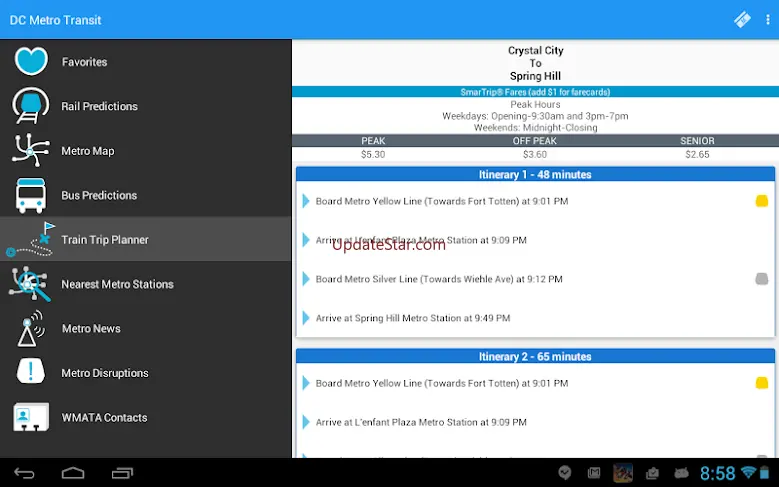Screen dimensions: 779x487
Task: Select Bus Predictions menu label
Action: (x=99, y=195)
